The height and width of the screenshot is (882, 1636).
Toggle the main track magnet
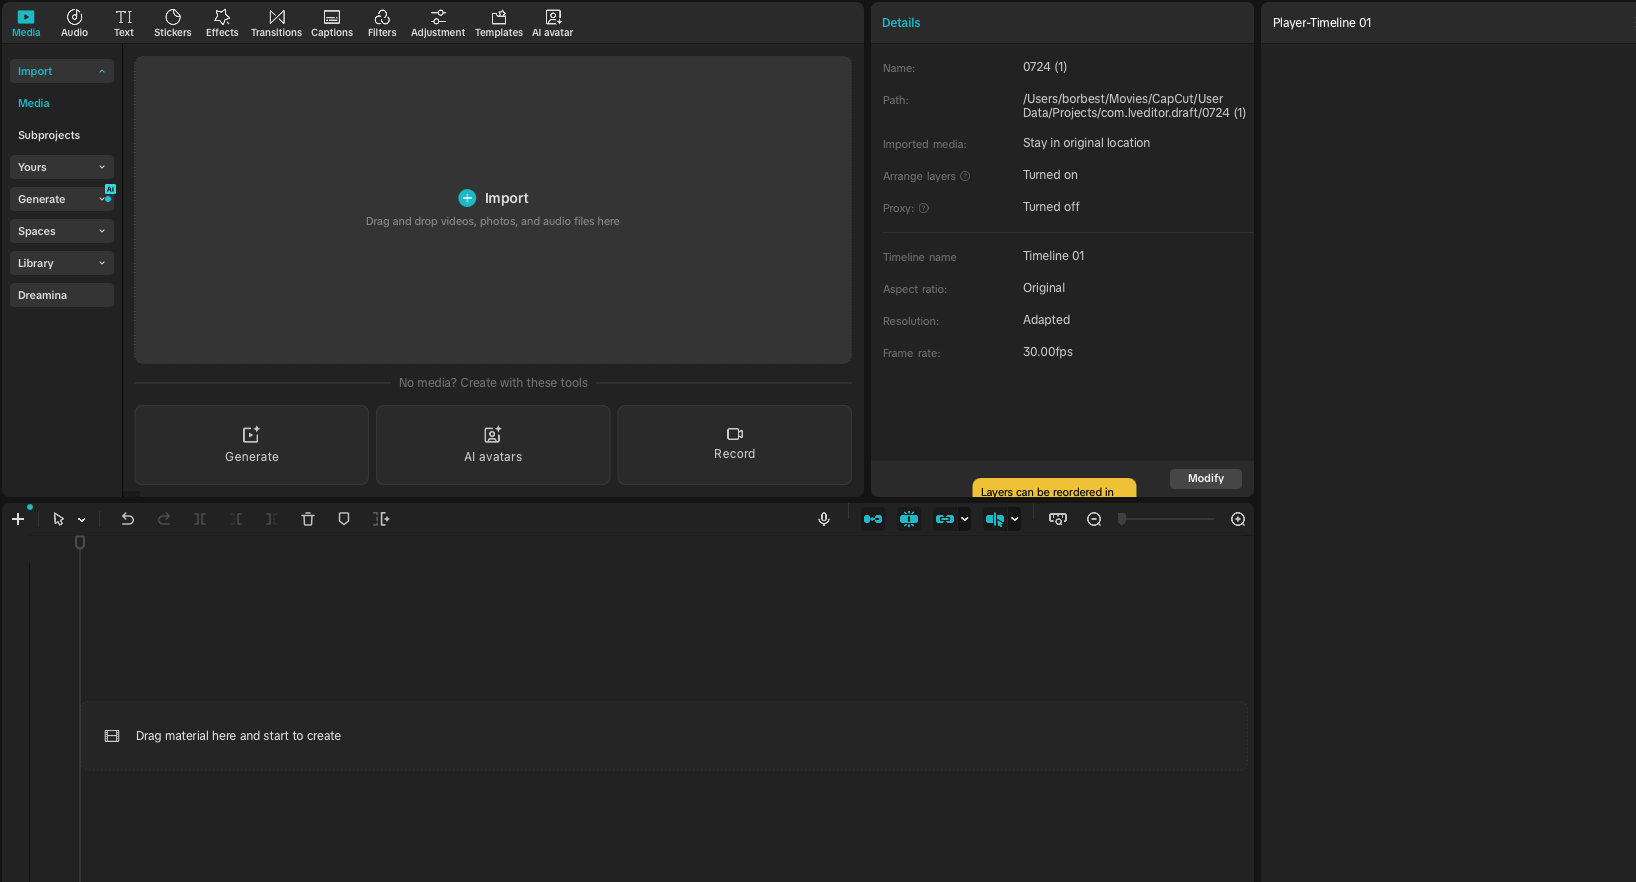tap(873, 519)
